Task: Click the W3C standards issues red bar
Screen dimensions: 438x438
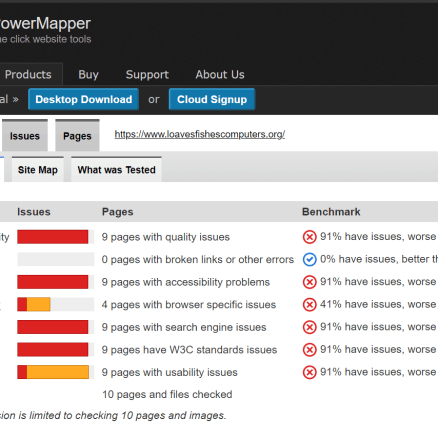Action: pyautogui.click(x=53, y=350)
